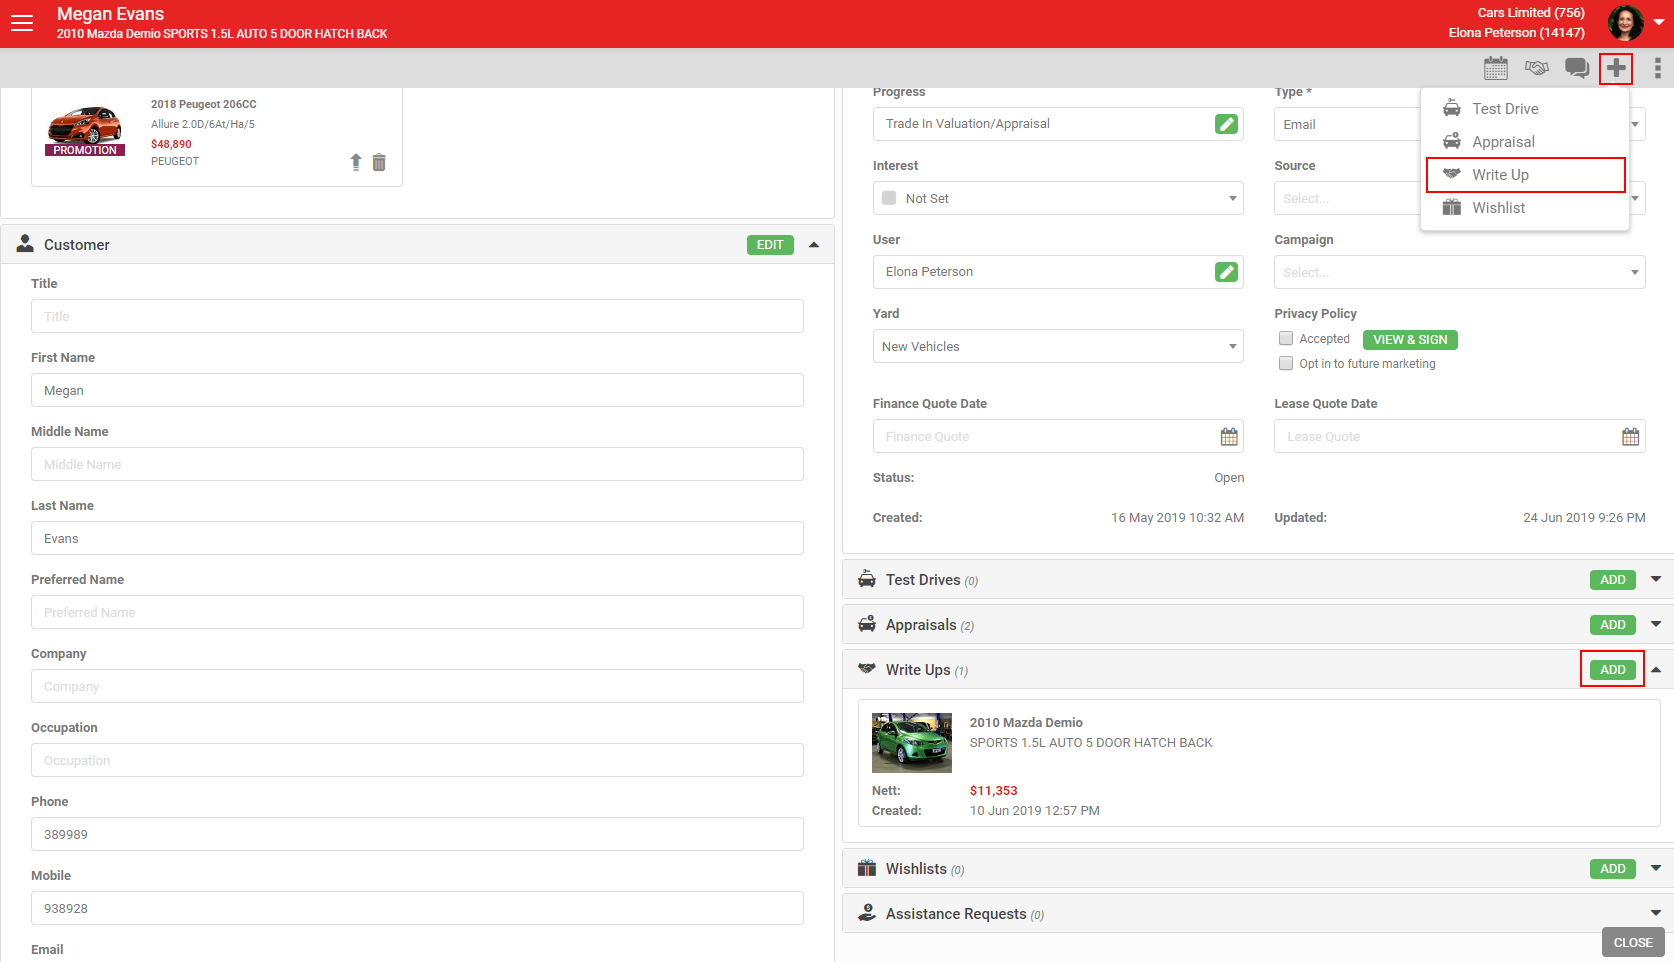Open the Lease Quote Date calendar picker
1674x962 pixels.
[x=1631, y=437]
